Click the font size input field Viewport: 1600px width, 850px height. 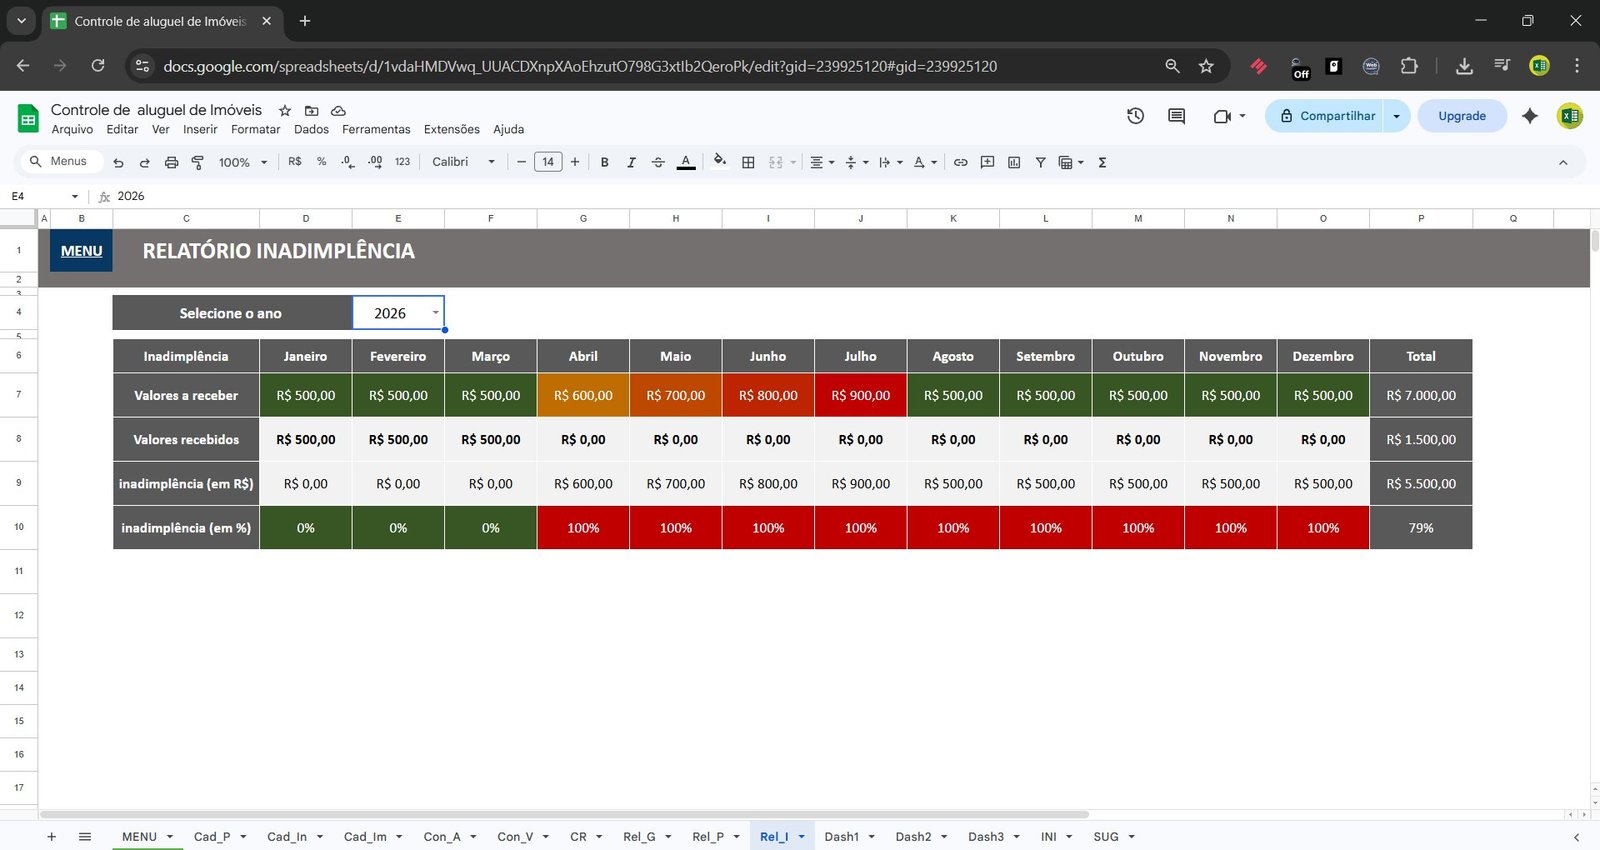click(x=548, y=162)
